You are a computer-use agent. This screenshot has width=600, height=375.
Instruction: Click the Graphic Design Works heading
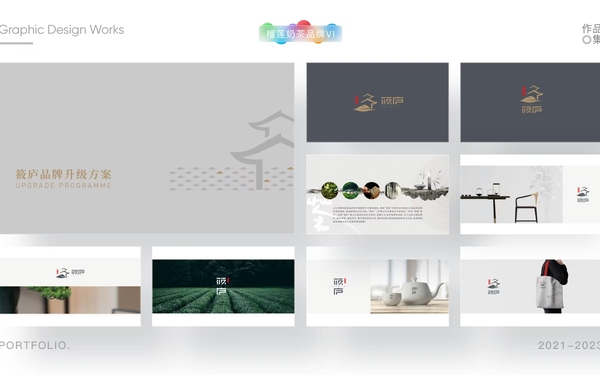click(x=62, y=30)
